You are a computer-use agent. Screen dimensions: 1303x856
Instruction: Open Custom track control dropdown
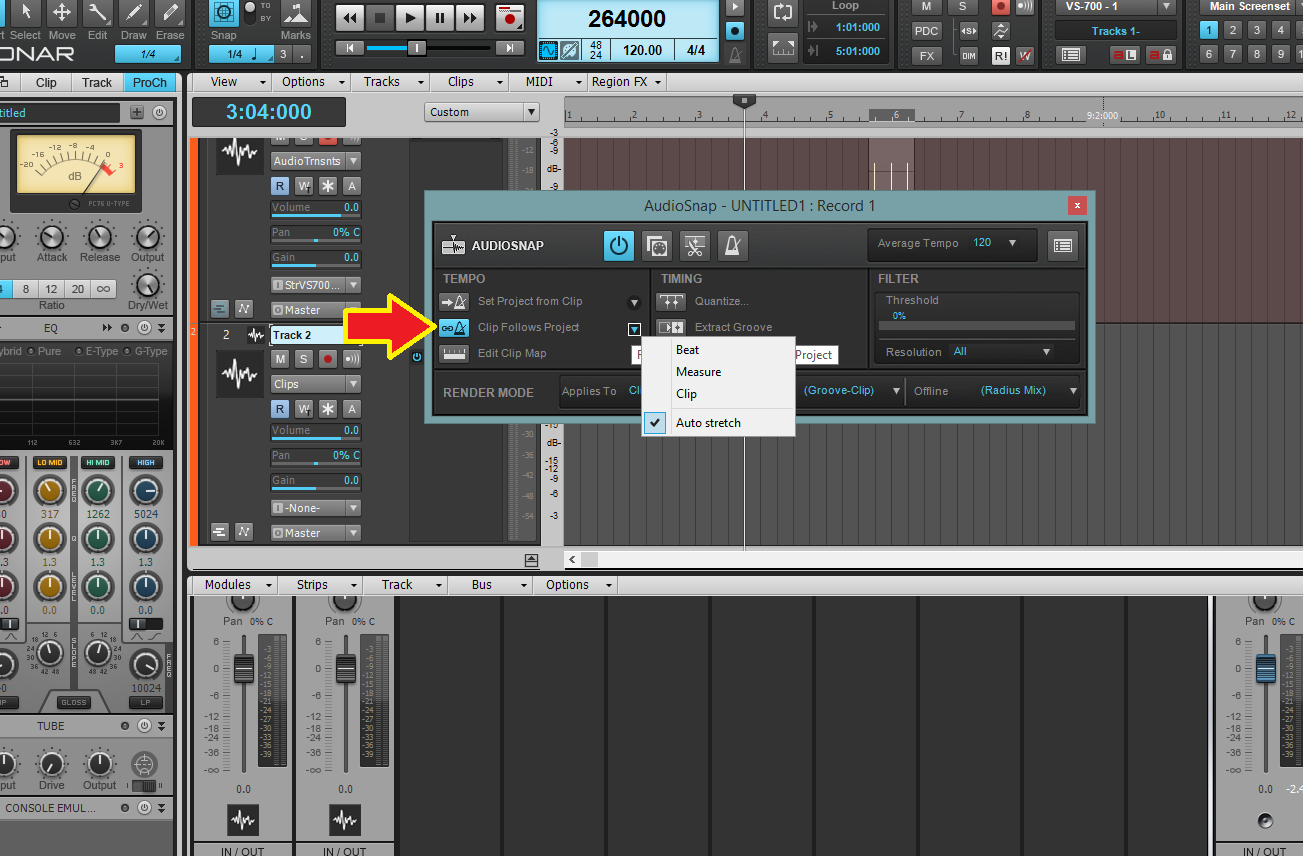pos(482,112)
